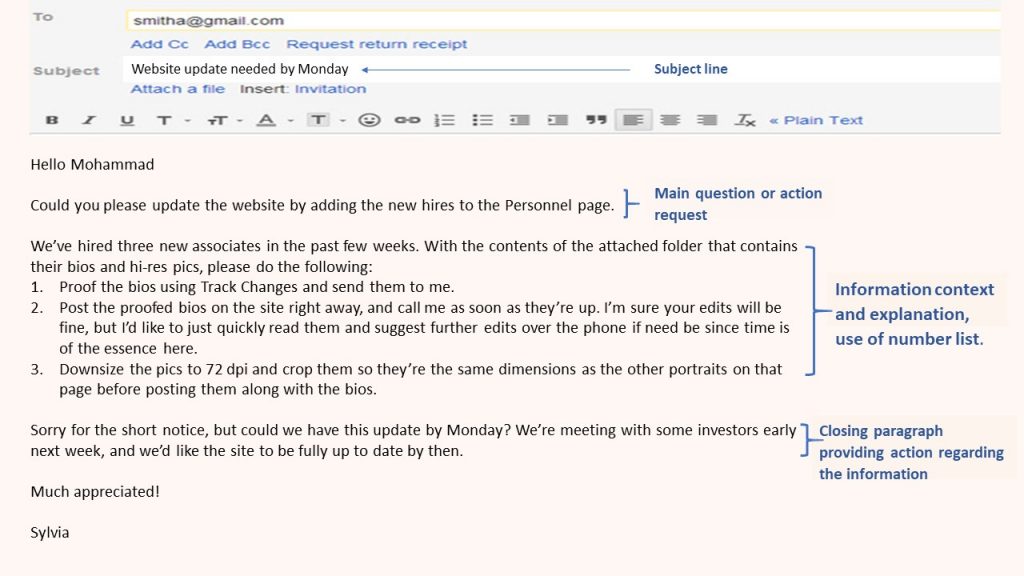Insert a link with chain icon

(x=407, y=120)
